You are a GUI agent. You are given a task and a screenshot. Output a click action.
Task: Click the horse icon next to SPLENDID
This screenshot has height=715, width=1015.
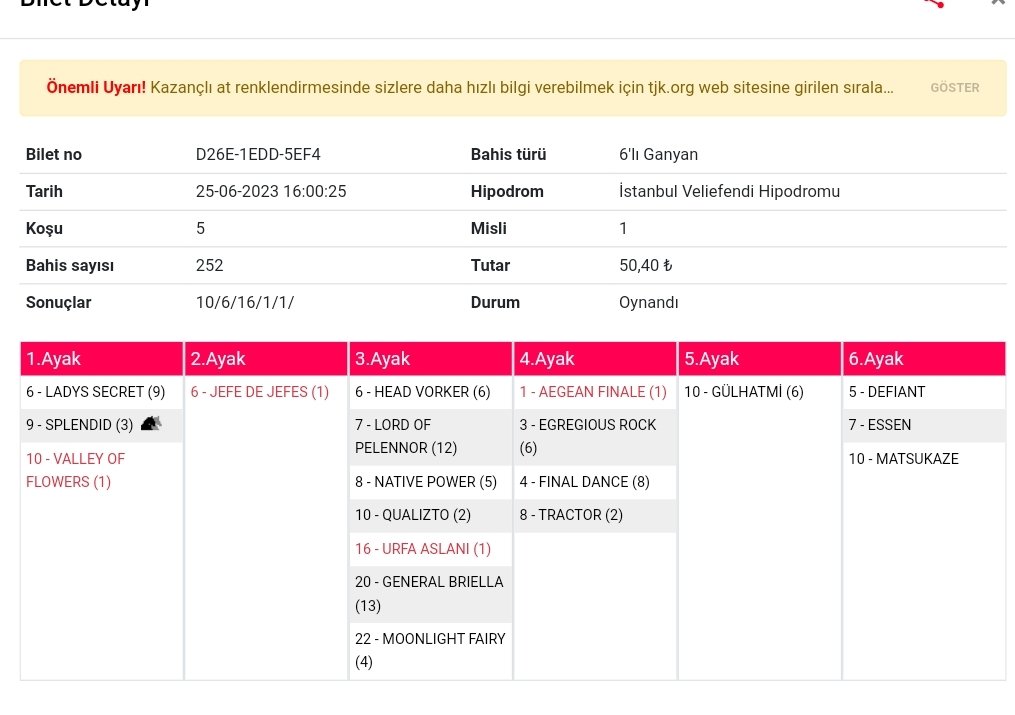click(151, 424)
